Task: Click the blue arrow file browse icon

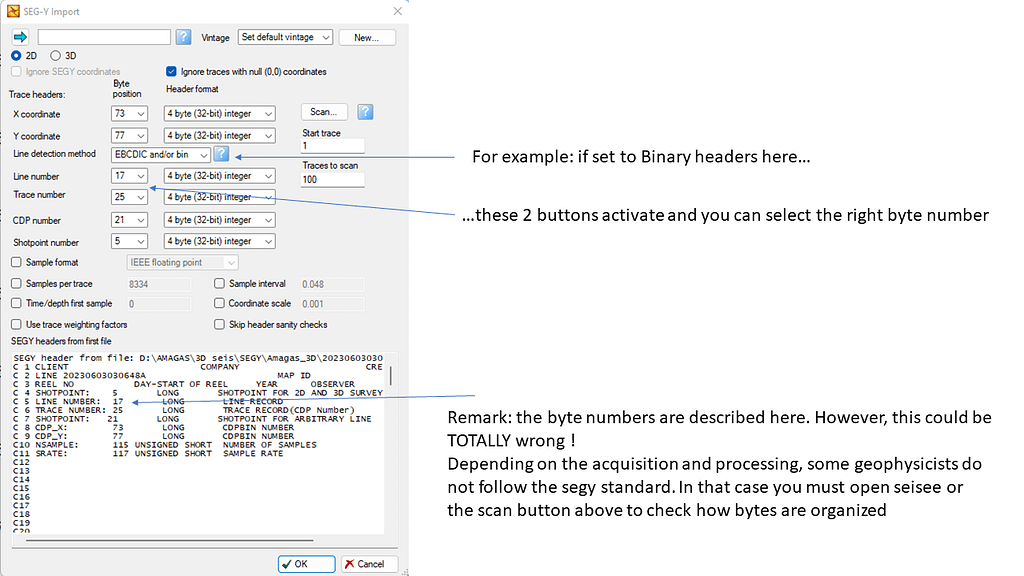Action: (20, 37)
